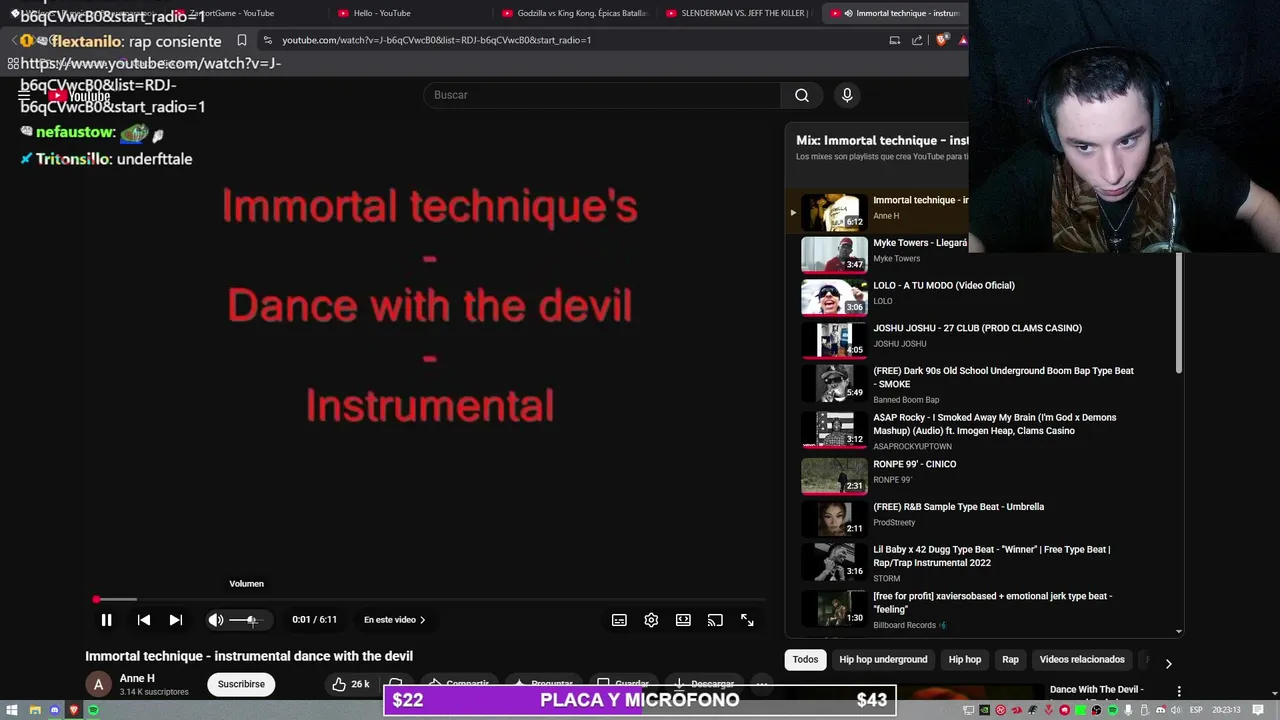Click the video progress bar
Image resolution: width=1280 pixels, height=720 pixels.
tap(430, 600)
